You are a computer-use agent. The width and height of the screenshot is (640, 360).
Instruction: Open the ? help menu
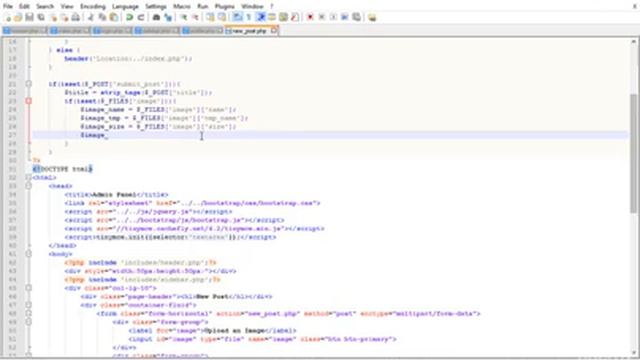pos(272,6)
